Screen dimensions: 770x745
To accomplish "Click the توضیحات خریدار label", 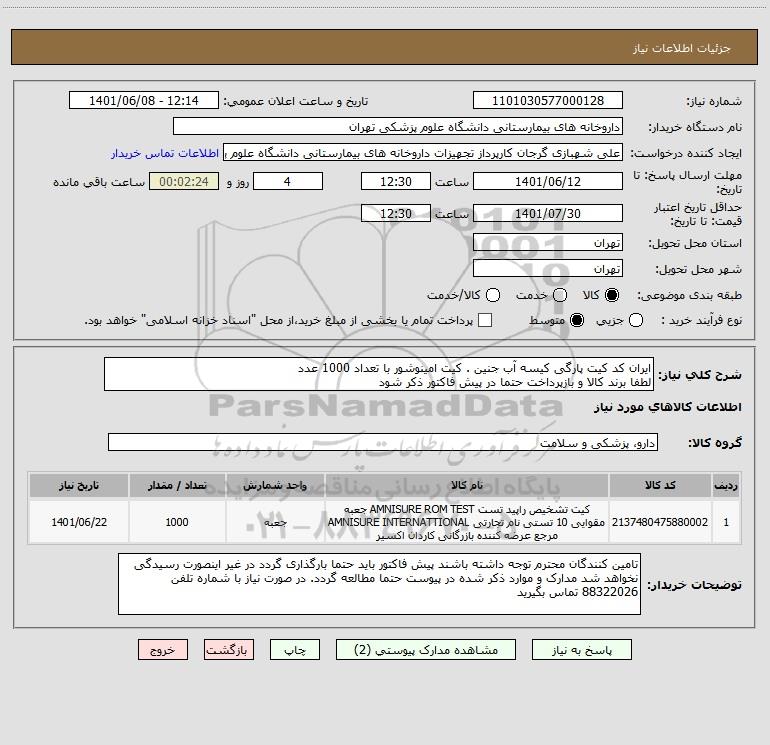I will [694, 584].
